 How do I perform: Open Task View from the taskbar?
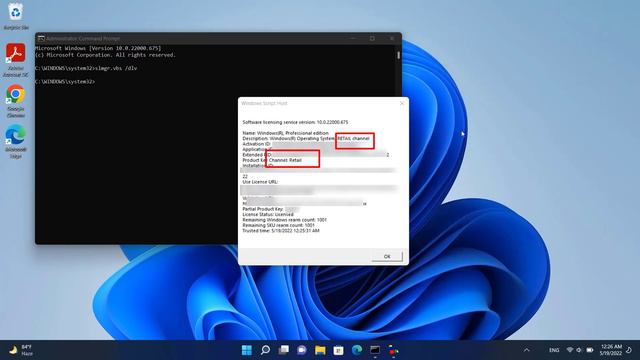tap(284, 350)
